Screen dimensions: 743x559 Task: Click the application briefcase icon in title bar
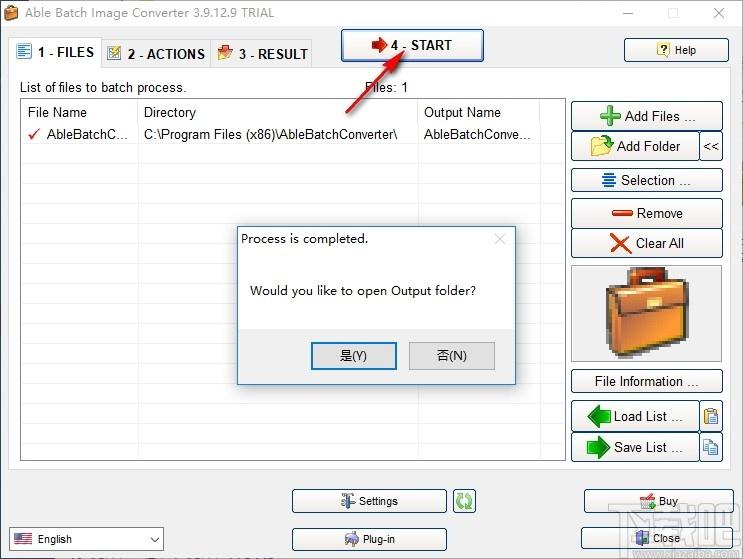[x=11, y=13]
